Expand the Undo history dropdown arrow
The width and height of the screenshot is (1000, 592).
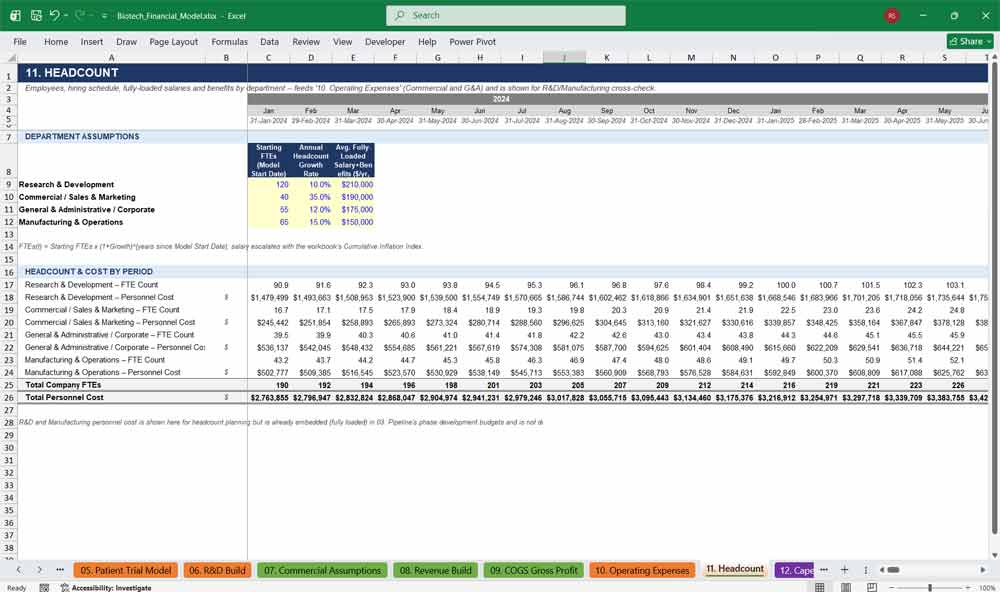pos(65,15)
